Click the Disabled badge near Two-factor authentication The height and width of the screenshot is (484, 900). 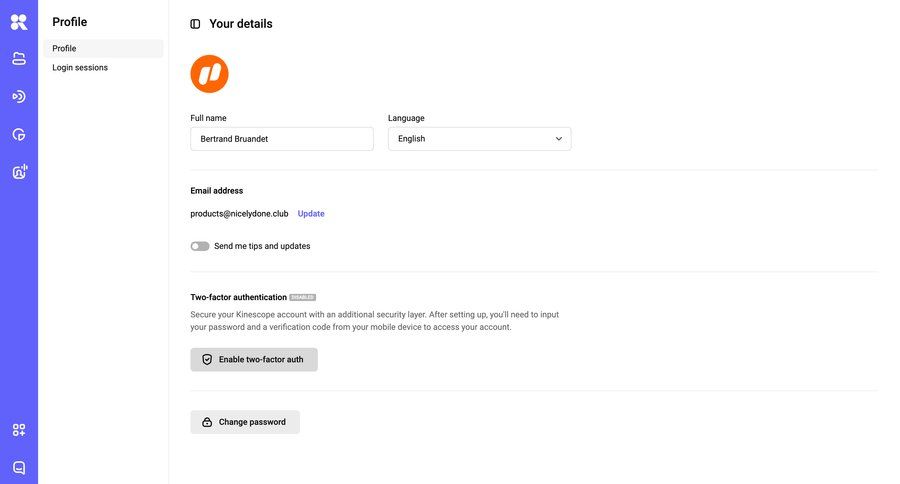[x=302, y=297]
